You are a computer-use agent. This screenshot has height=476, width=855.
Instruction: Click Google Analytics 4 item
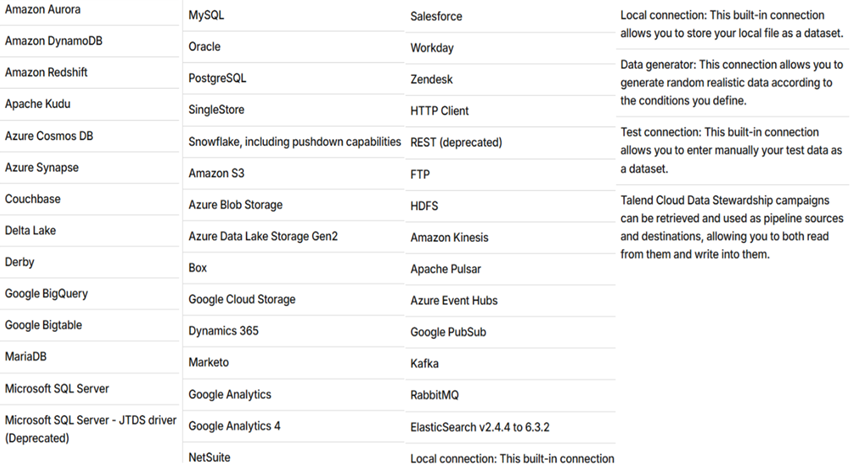234,426
